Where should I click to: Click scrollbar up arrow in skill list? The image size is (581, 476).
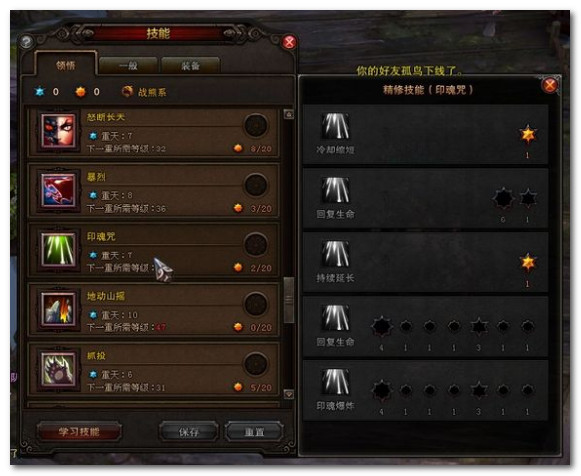289,114
